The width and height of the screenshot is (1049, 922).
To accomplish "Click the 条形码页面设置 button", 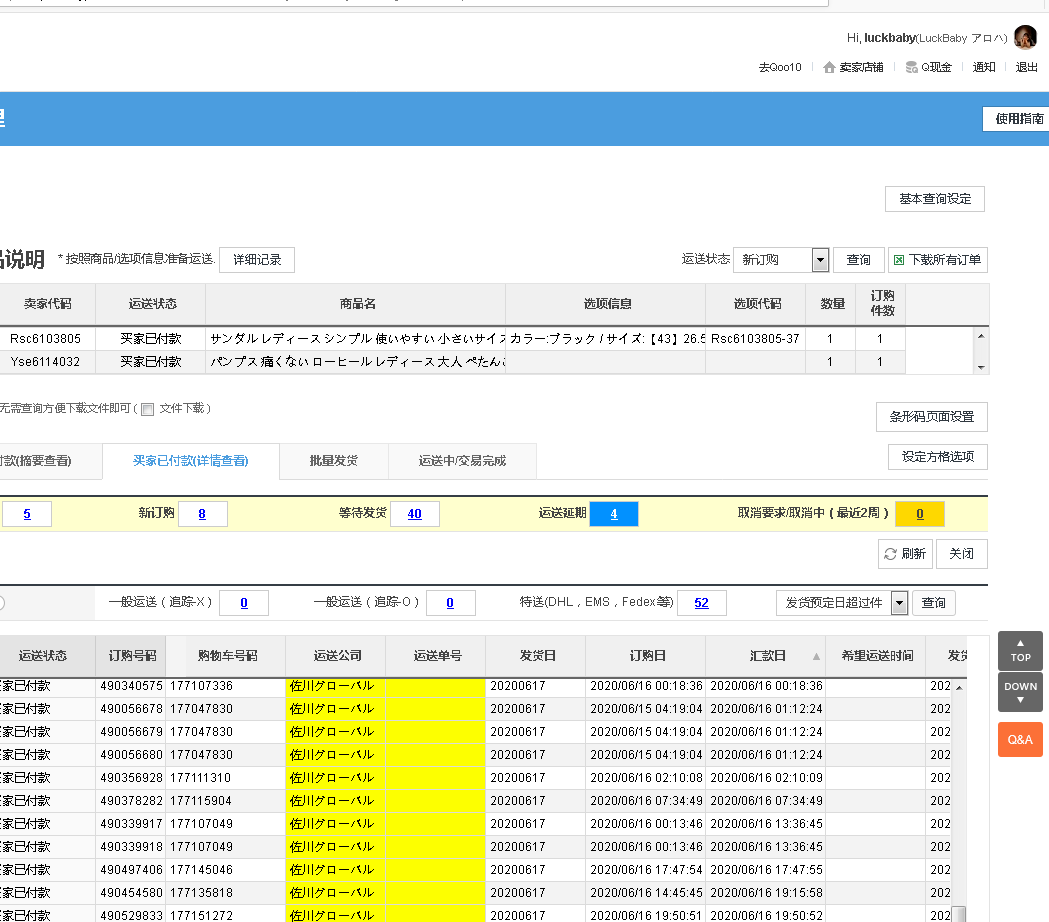I will pyautogui.click(x=931, y=417).
